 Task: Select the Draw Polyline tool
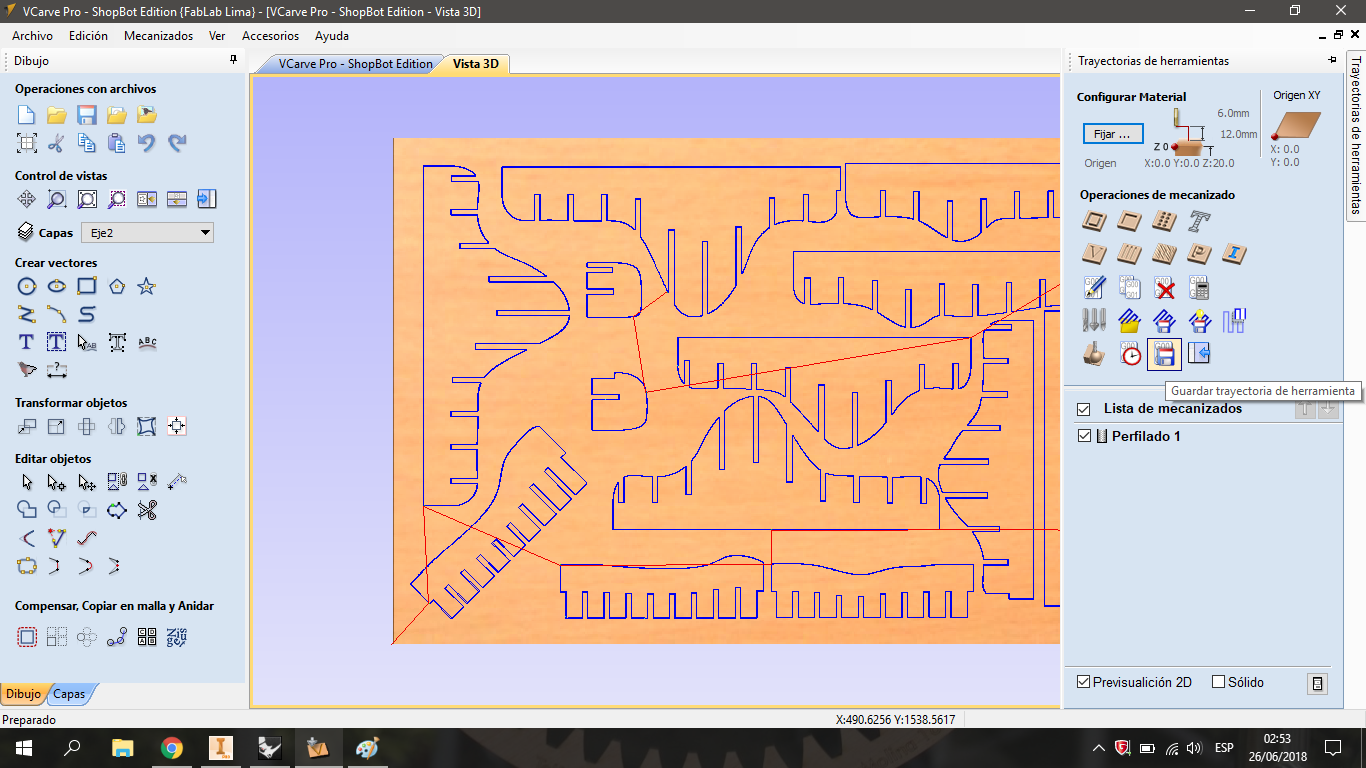coord(27,314)
